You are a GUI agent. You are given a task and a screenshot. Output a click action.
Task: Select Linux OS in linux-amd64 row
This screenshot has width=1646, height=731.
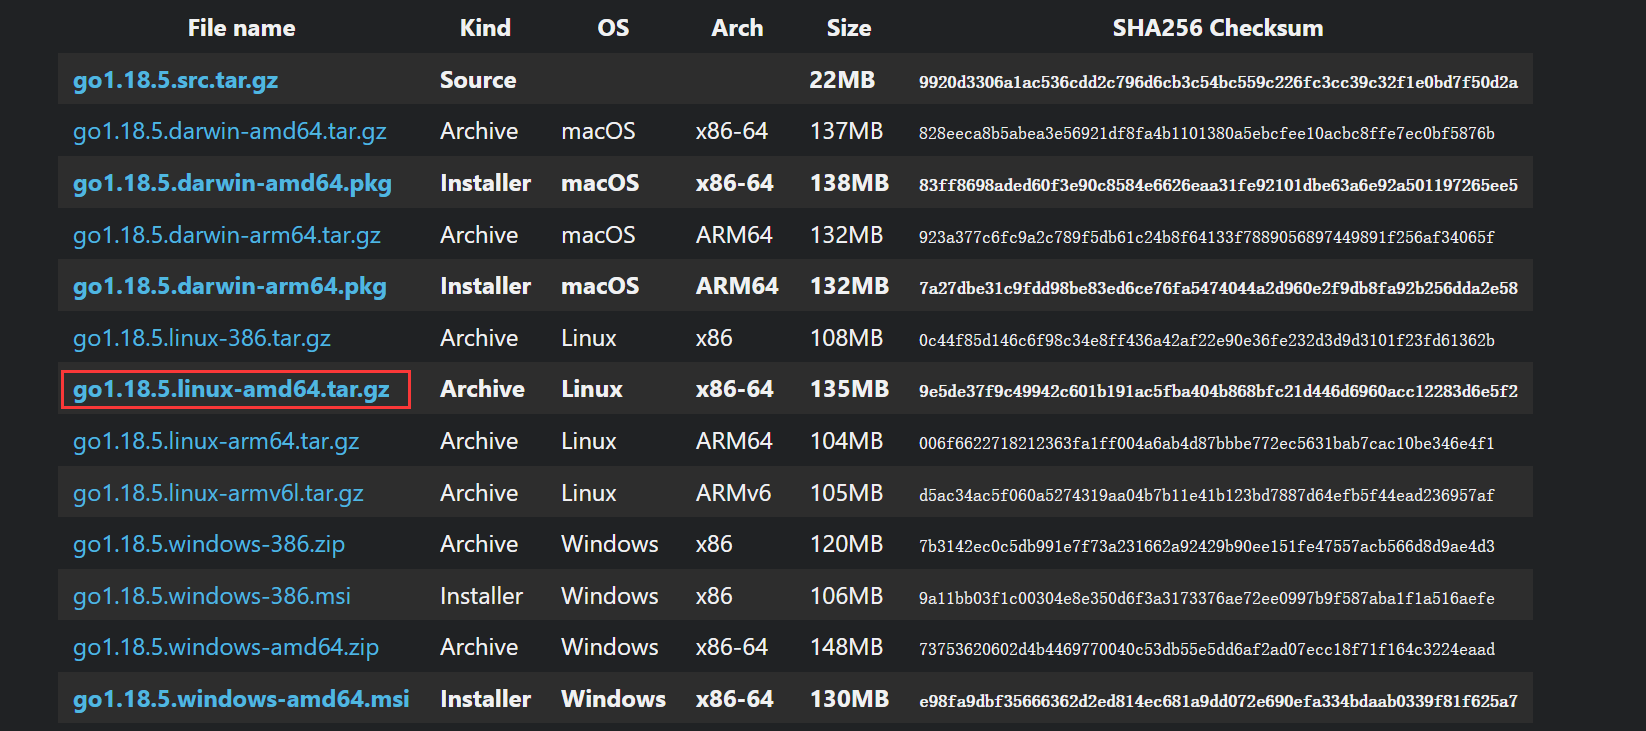point(592,389)
